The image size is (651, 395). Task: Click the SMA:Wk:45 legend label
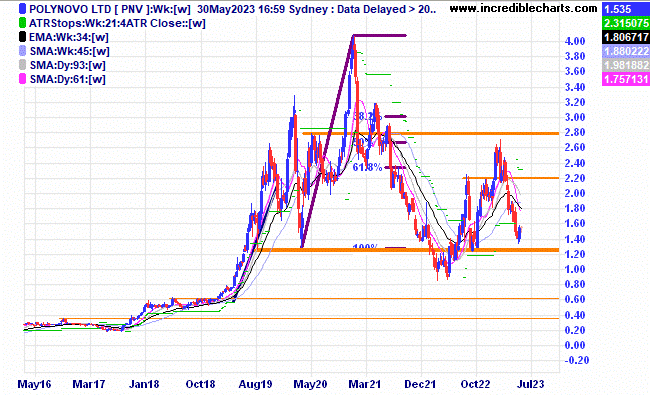(x=69, y=52)
